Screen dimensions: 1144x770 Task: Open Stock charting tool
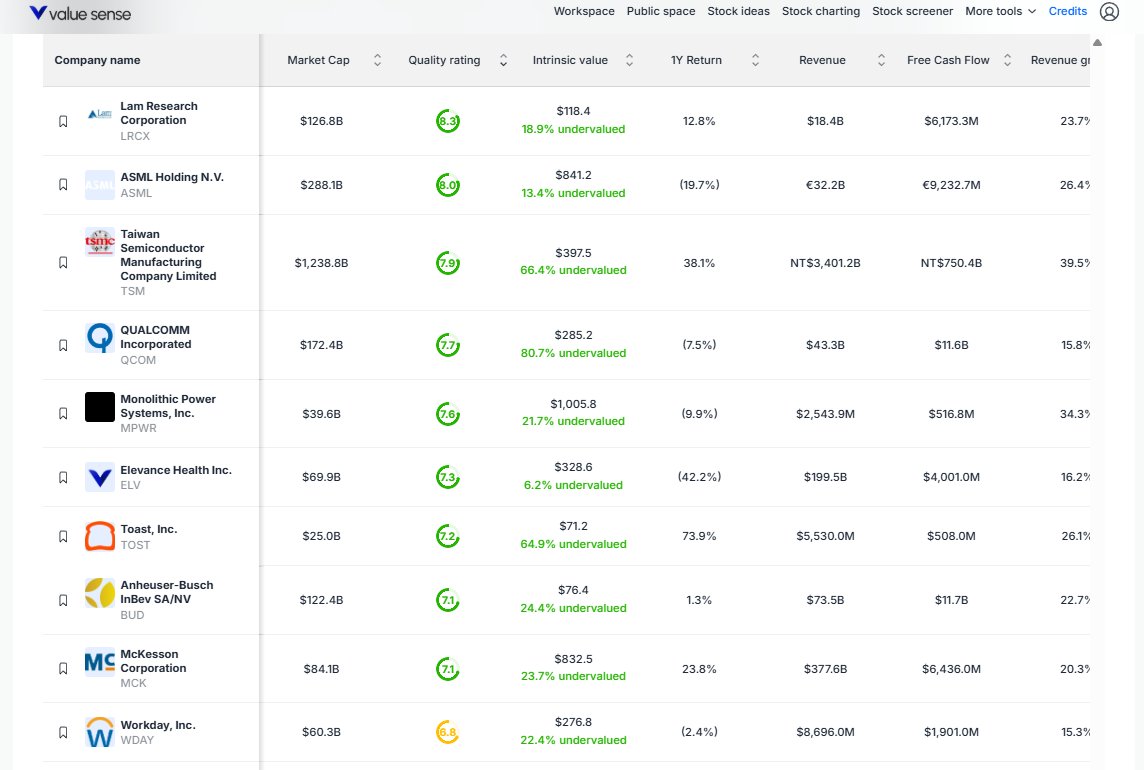(x=821, y=11)
